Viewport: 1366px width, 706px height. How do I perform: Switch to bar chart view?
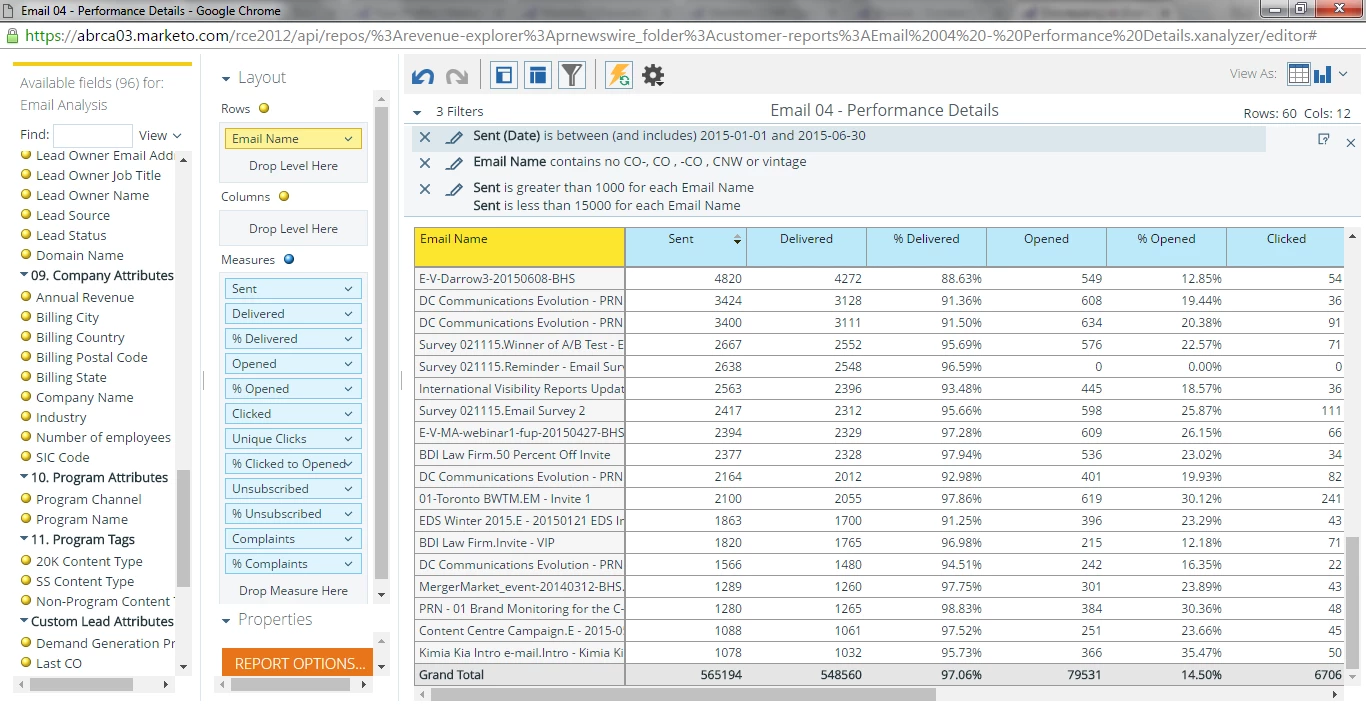tap(1322, 74)
